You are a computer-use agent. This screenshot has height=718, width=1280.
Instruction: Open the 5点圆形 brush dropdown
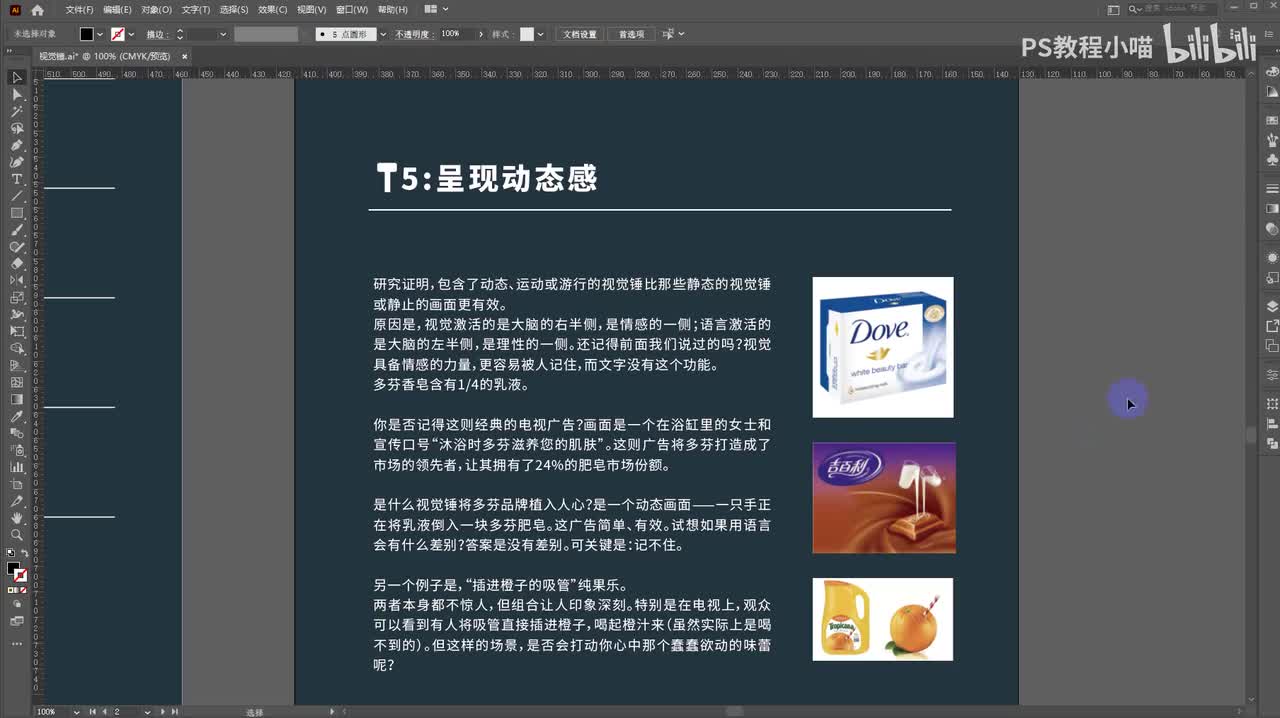[x=383, y=34]
